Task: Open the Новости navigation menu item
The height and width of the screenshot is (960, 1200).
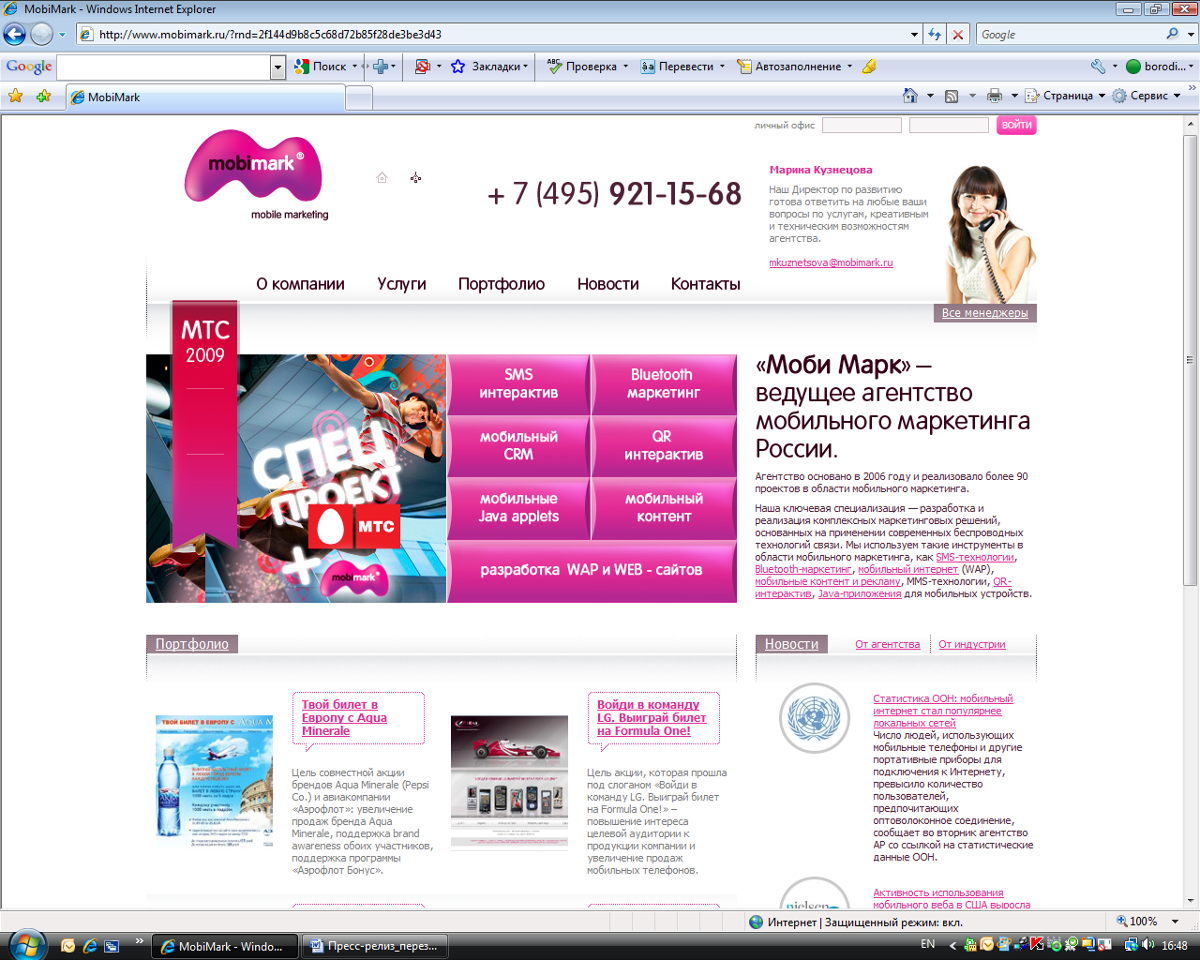Action: 608,284
